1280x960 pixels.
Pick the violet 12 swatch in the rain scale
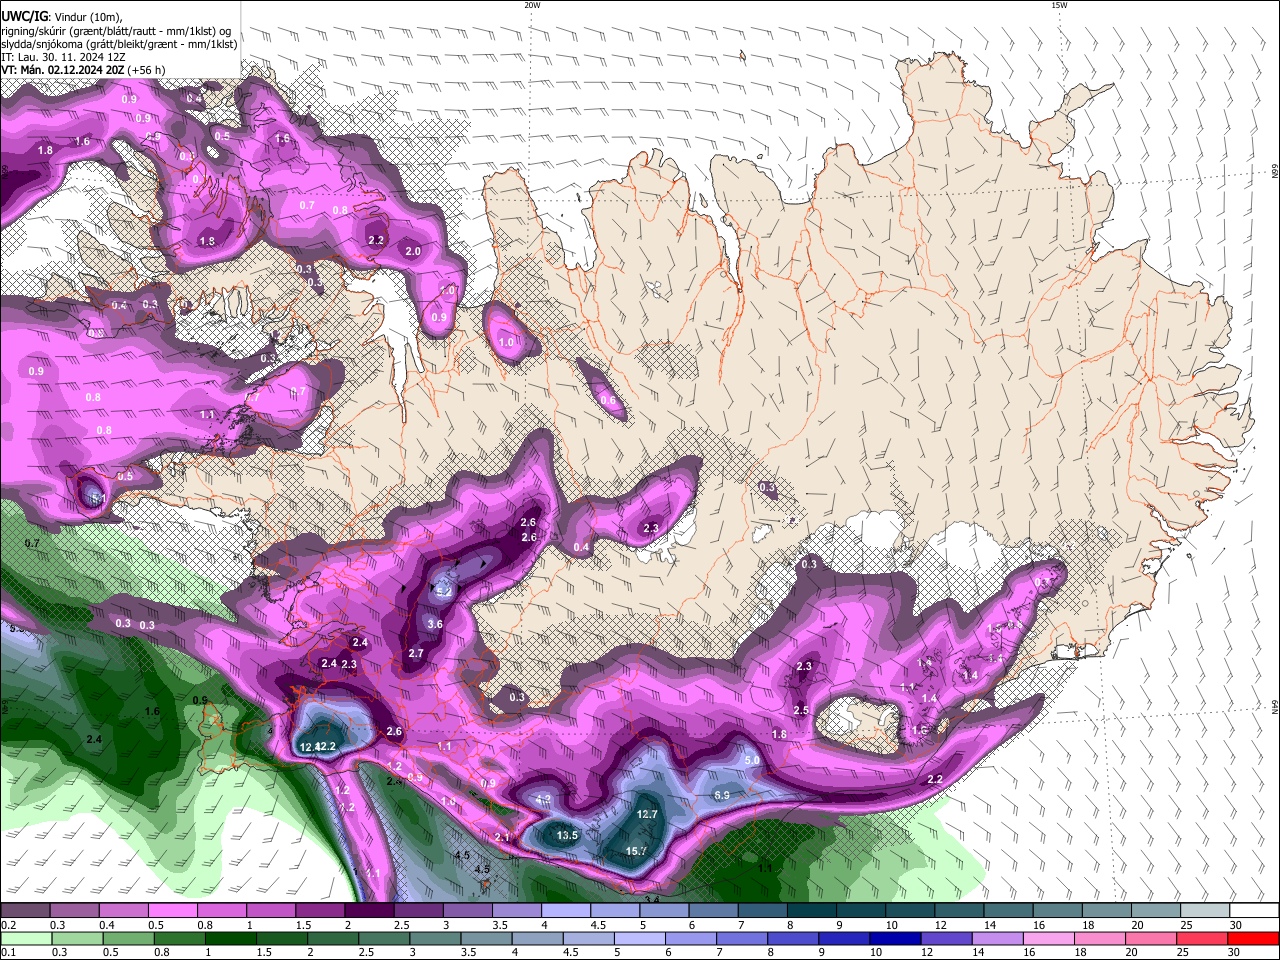pyautogui.click(x=946, y=938)
